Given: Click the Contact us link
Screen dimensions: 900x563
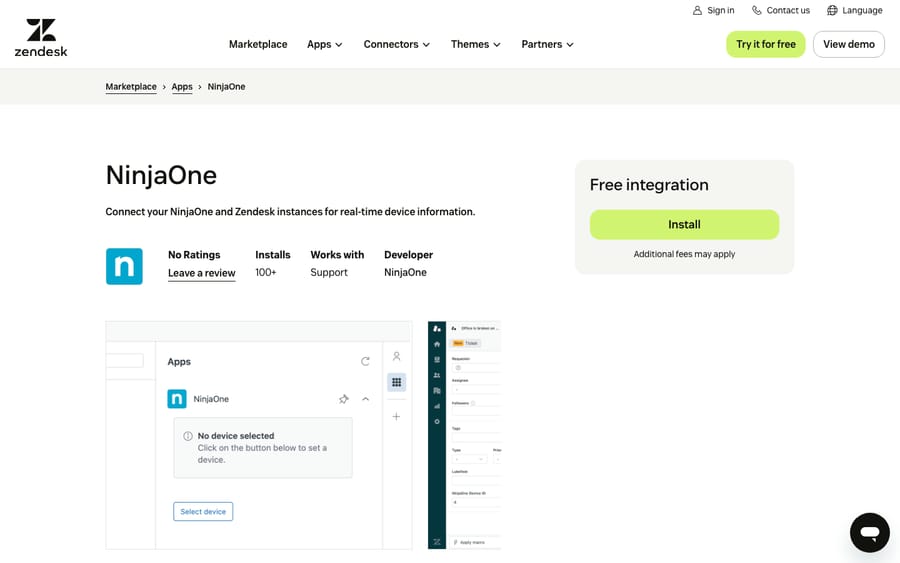Looking at the screenshot, I should point(781,10).
